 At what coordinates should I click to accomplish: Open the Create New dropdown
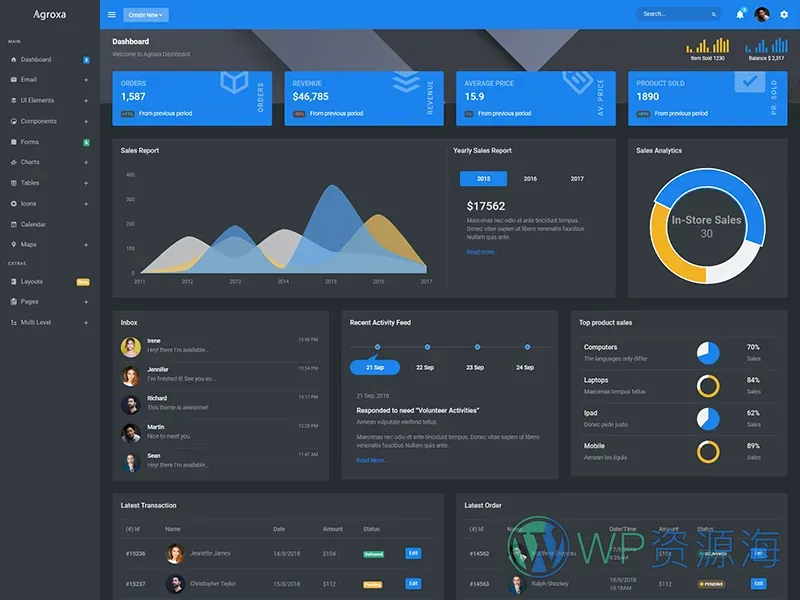point(146,15)
